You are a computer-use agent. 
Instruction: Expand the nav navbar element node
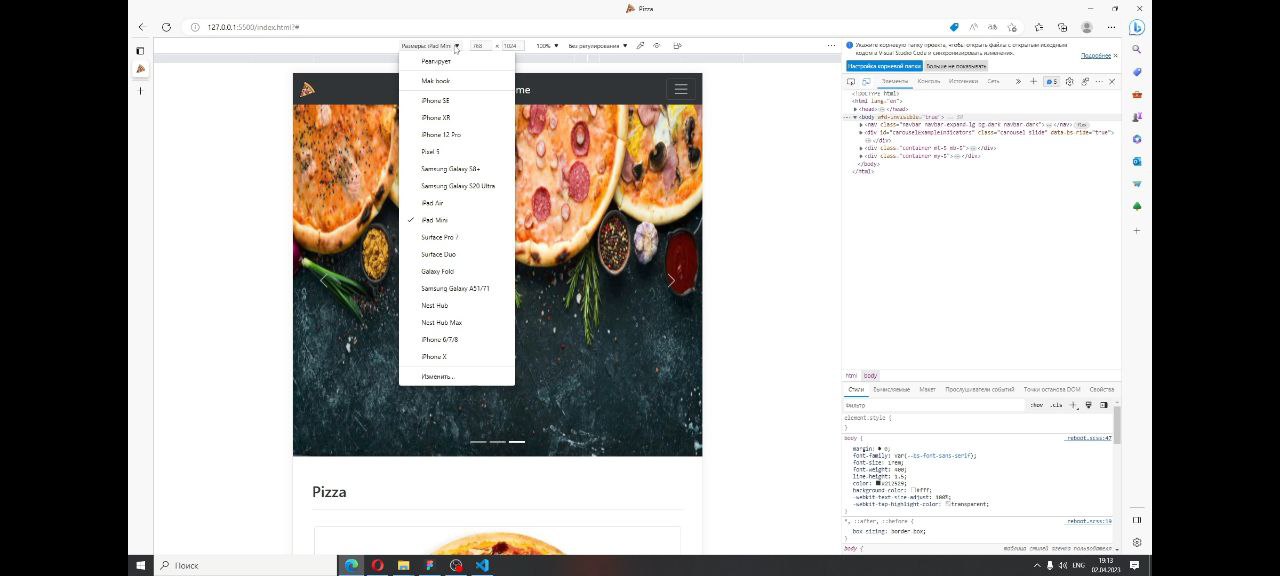pyautogui.click(x=861, y=124)
